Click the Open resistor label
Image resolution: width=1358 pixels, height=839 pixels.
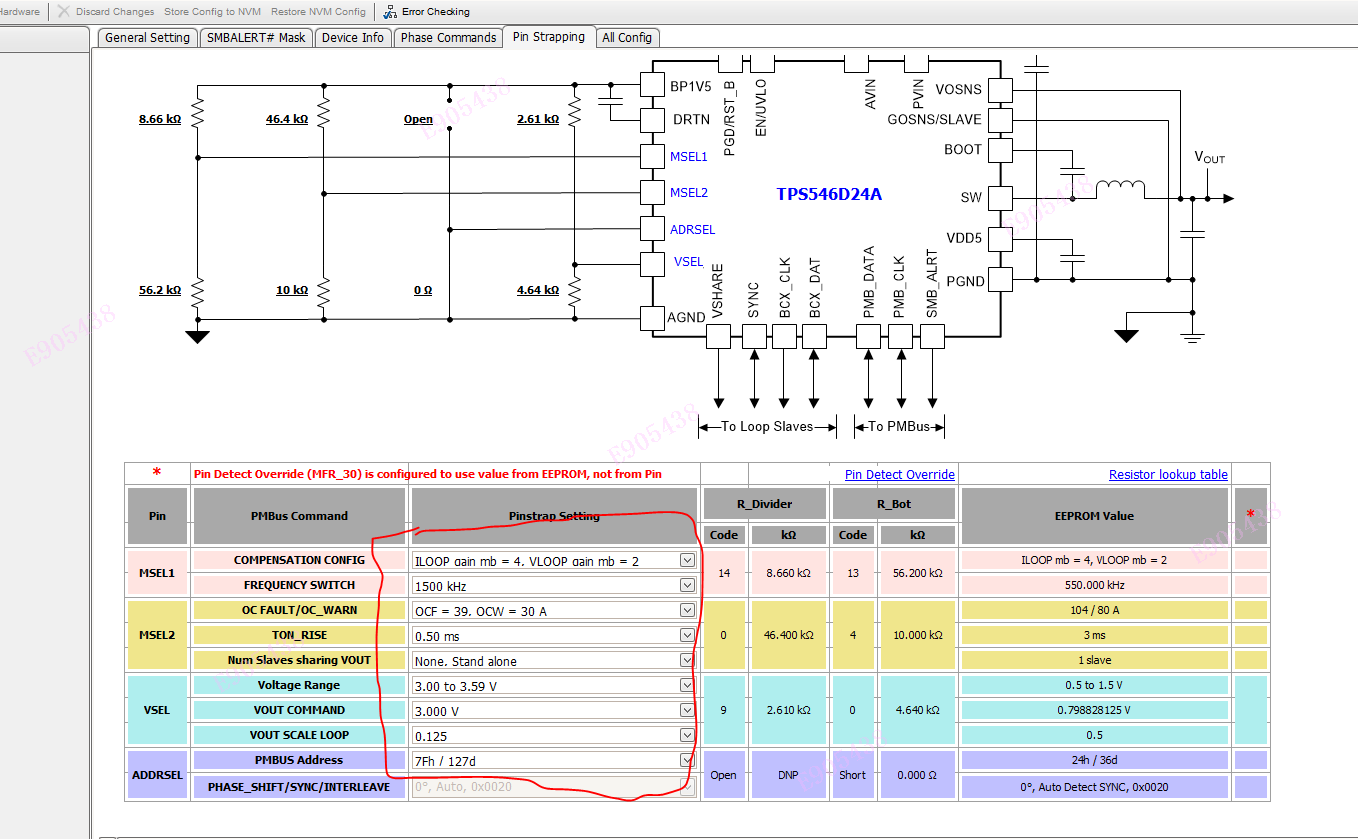coord(418,119)
